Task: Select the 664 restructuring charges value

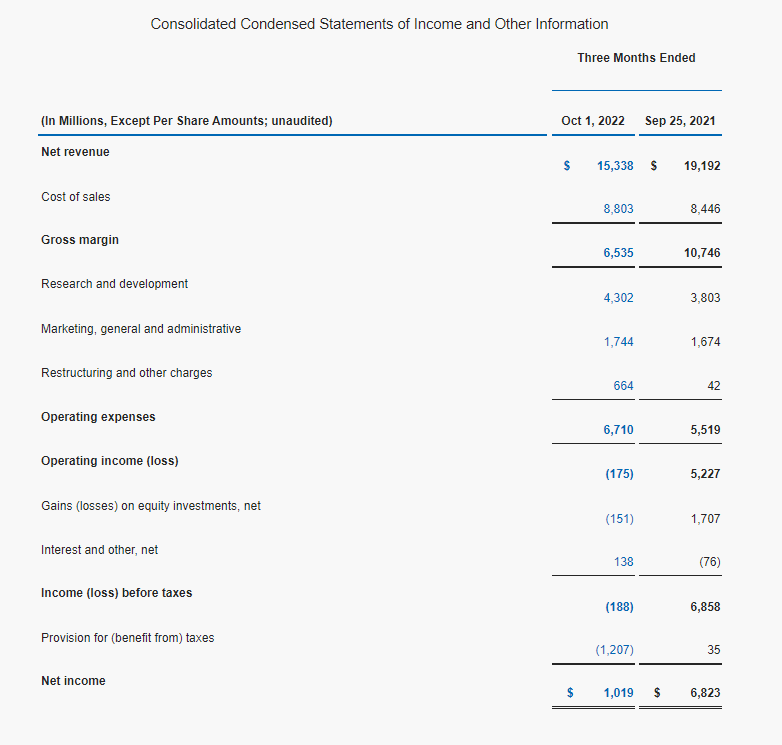Action: 623,385
